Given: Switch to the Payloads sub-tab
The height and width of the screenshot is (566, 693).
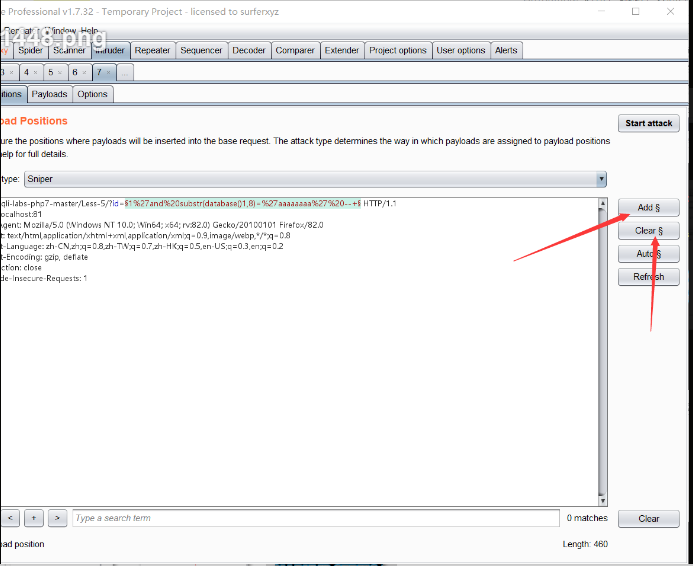Looking at the screenshot, I should pyautogui.click(x=50, y=94).
